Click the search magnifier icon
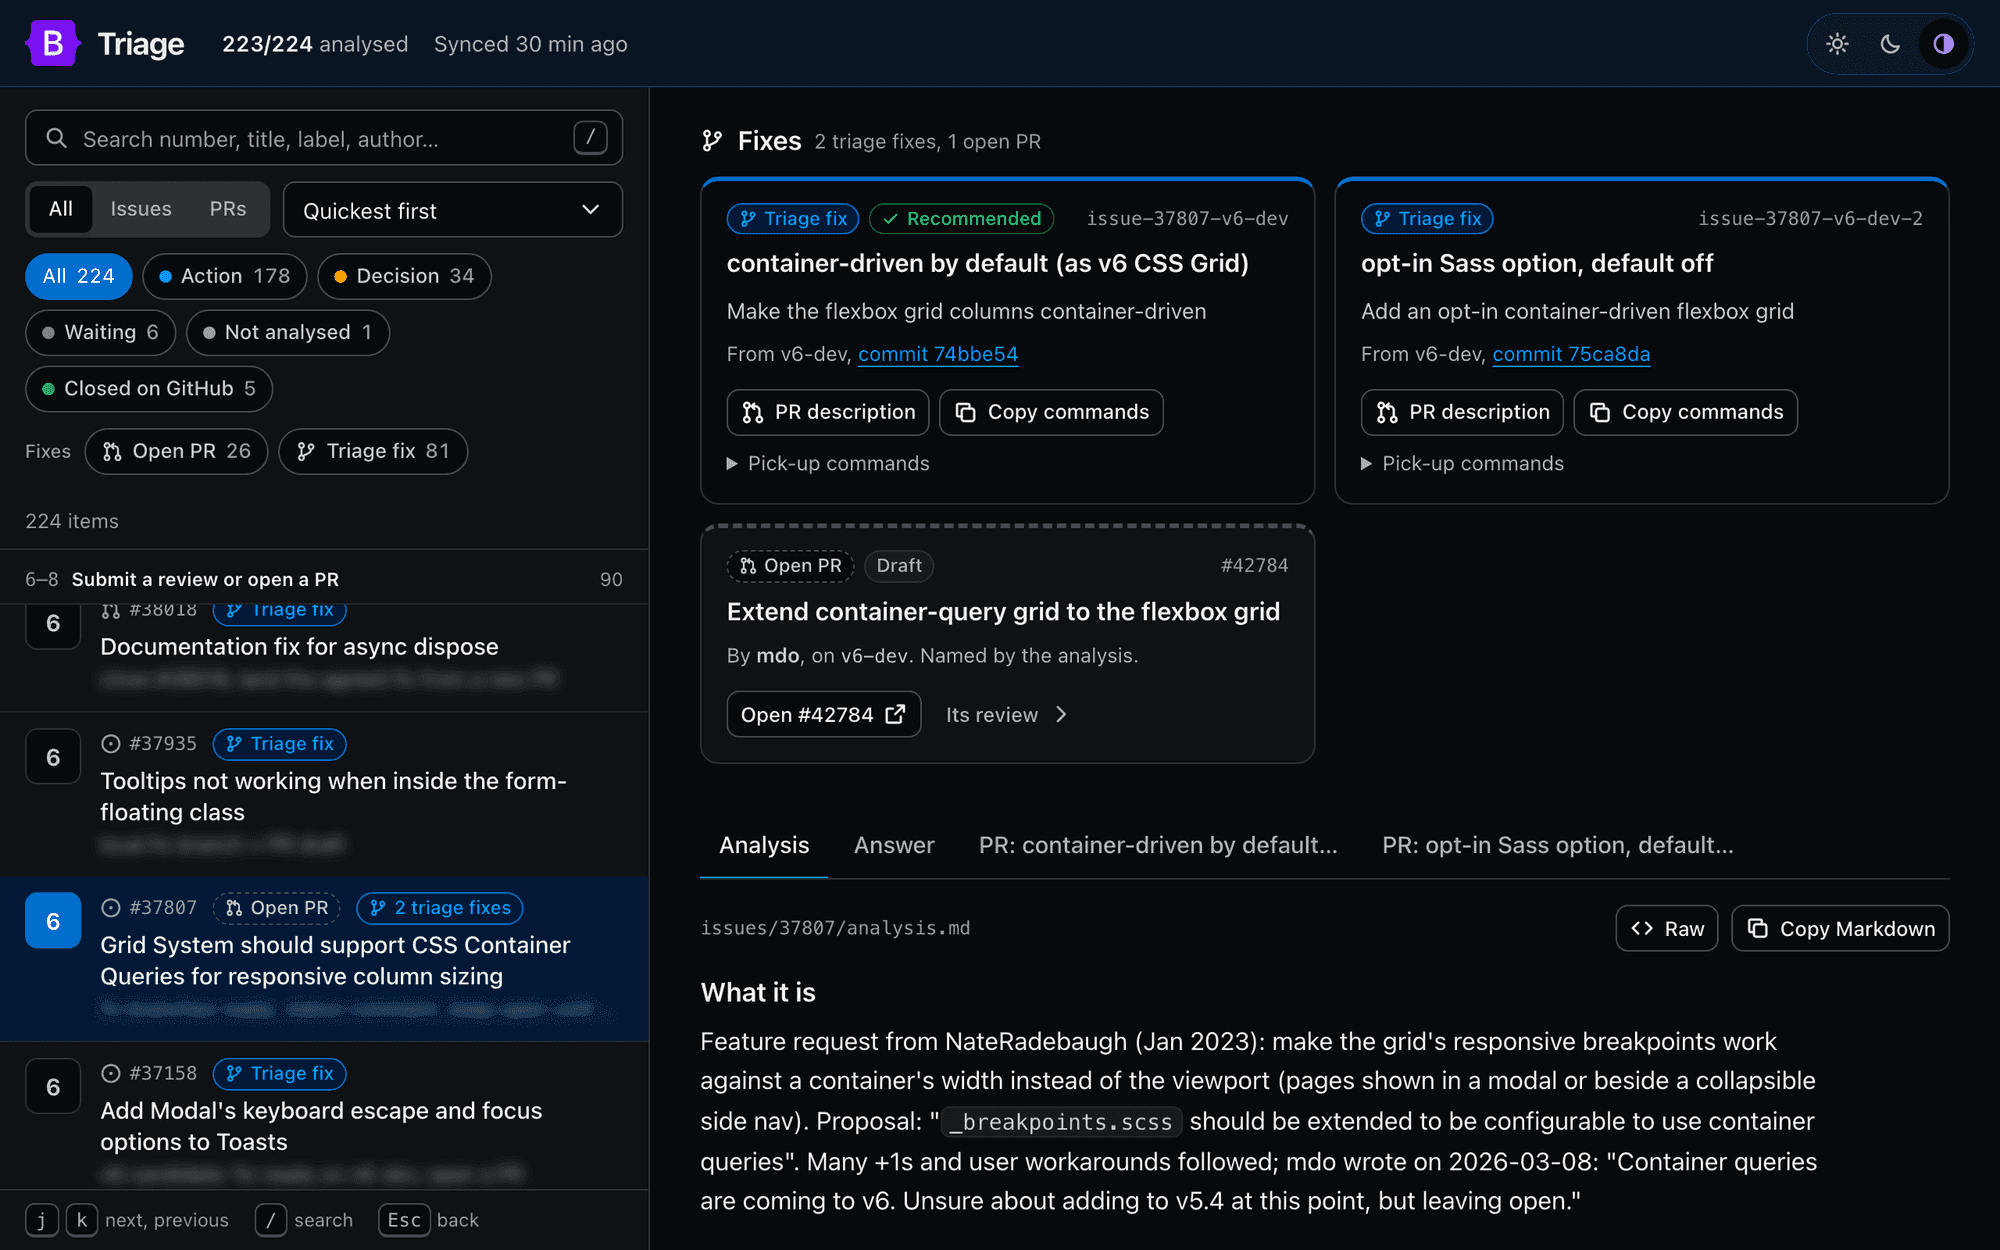 coord(57,138)
